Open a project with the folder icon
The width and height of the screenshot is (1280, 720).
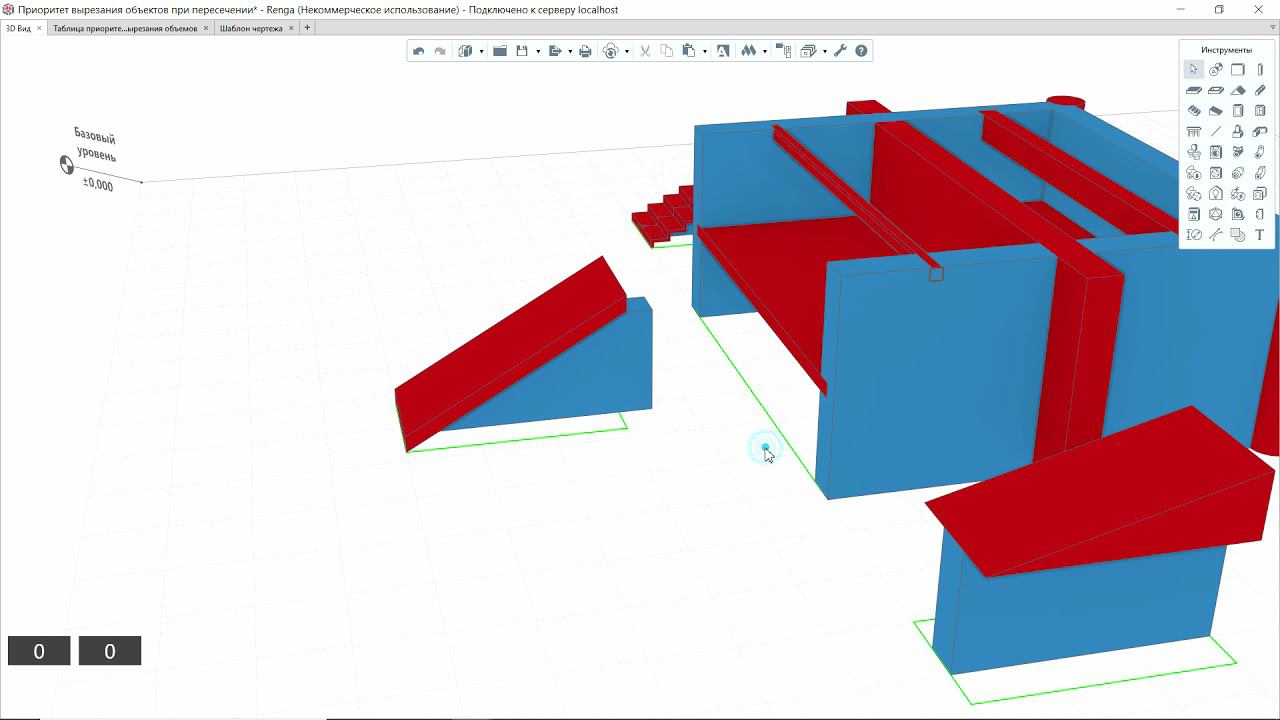coord(500,51)
